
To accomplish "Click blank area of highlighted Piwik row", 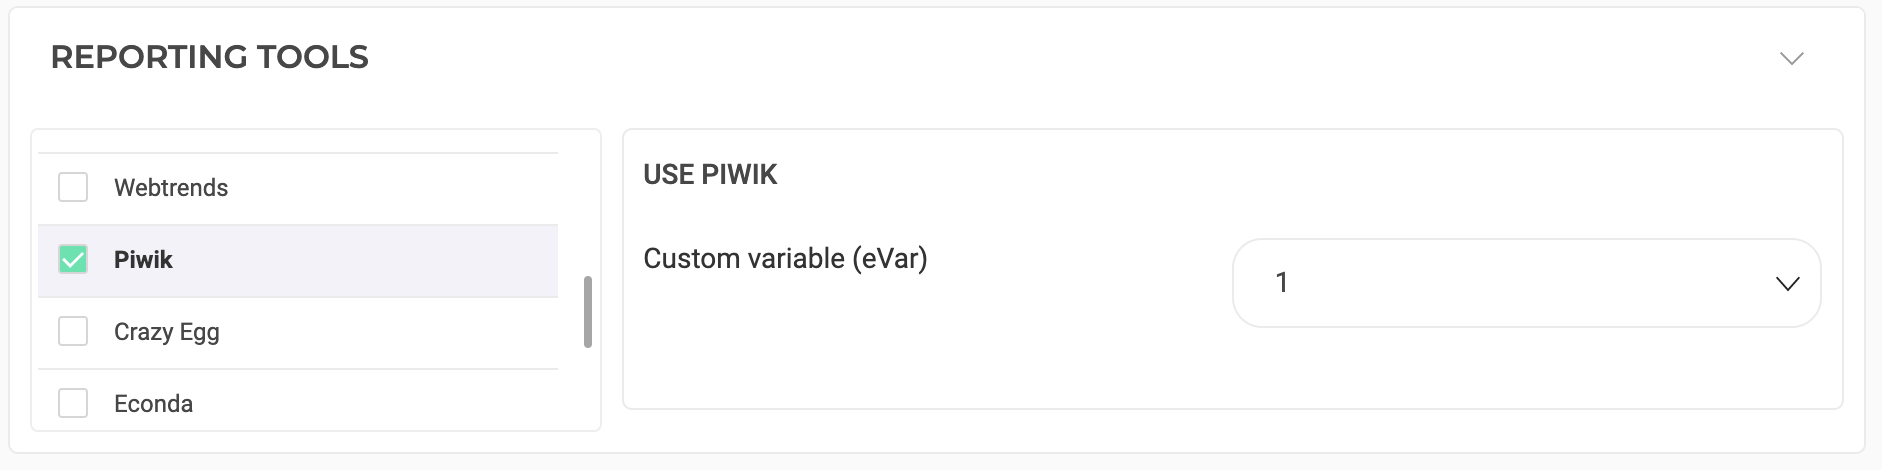I will click(380, 261).
